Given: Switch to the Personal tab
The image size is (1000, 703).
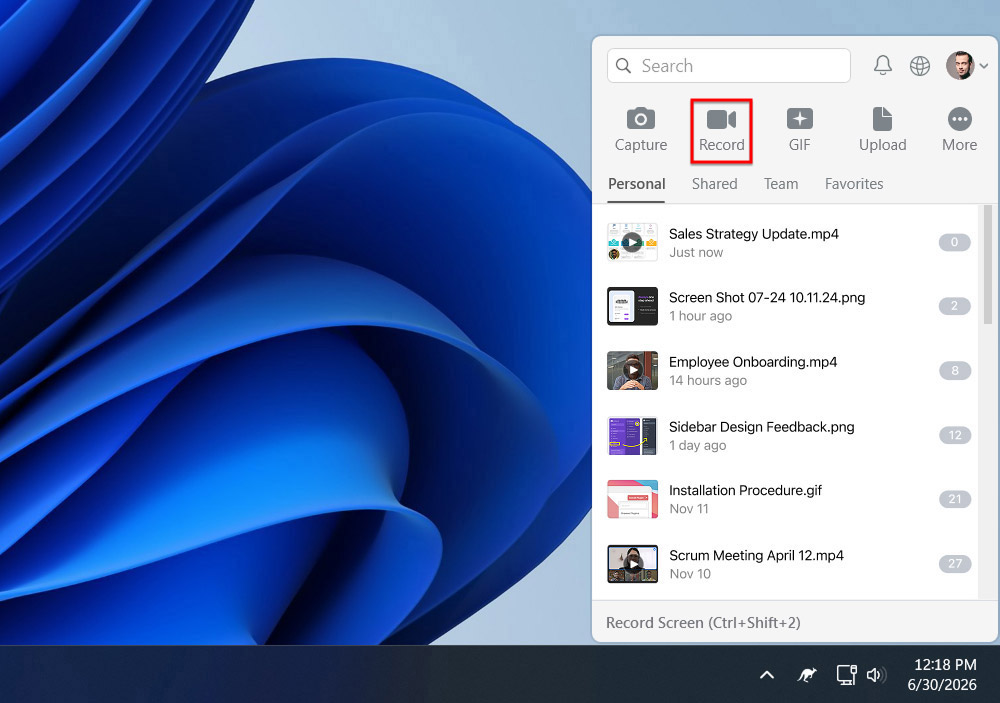Looking at the screenshot, I should pyautogui.click(x=636, y=184).
